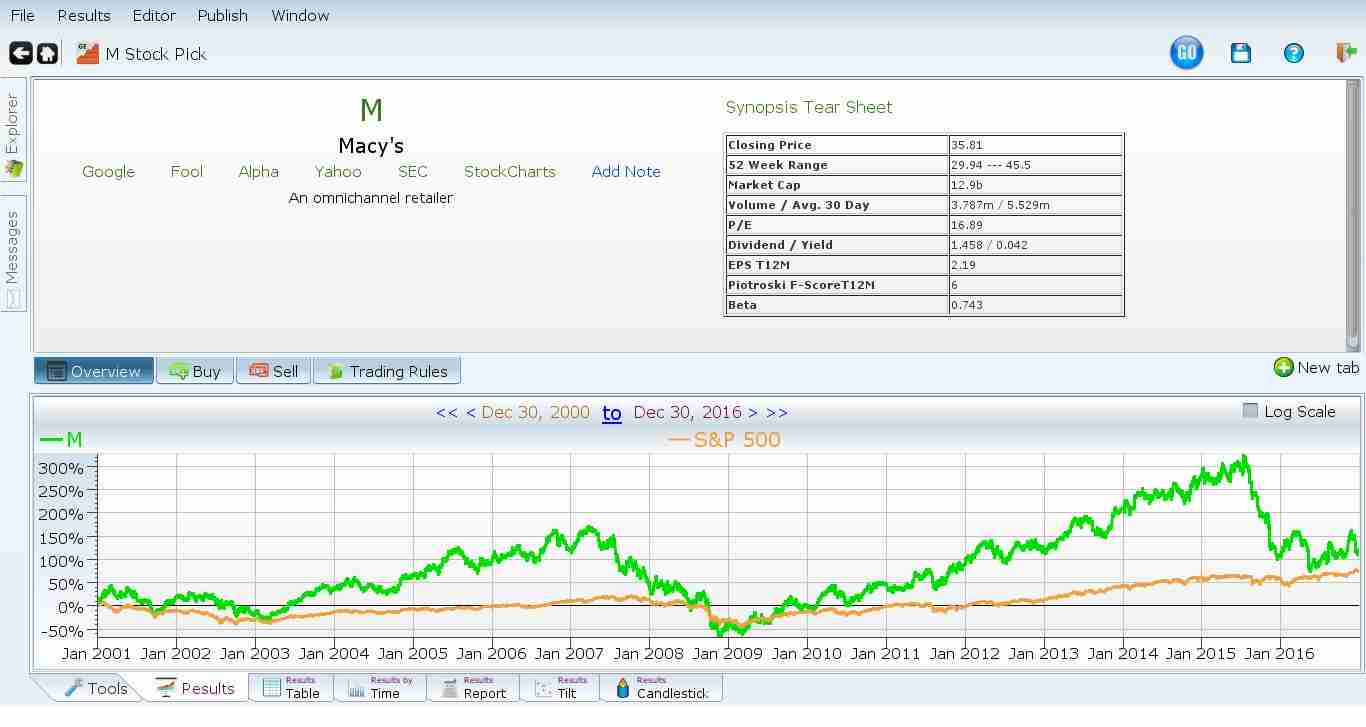Open the File menu

coord(22,15)
